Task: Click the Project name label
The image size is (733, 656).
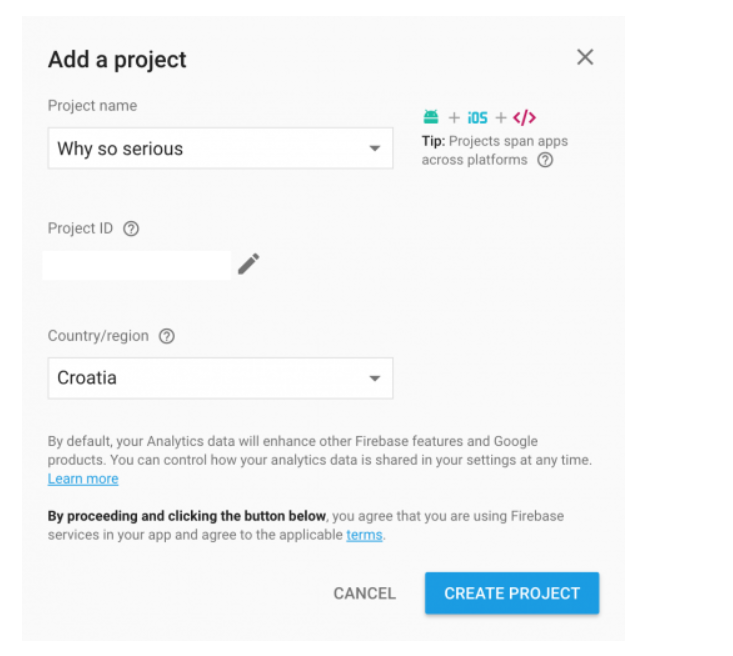Action: pyautogui.click(x=93, y=106)
